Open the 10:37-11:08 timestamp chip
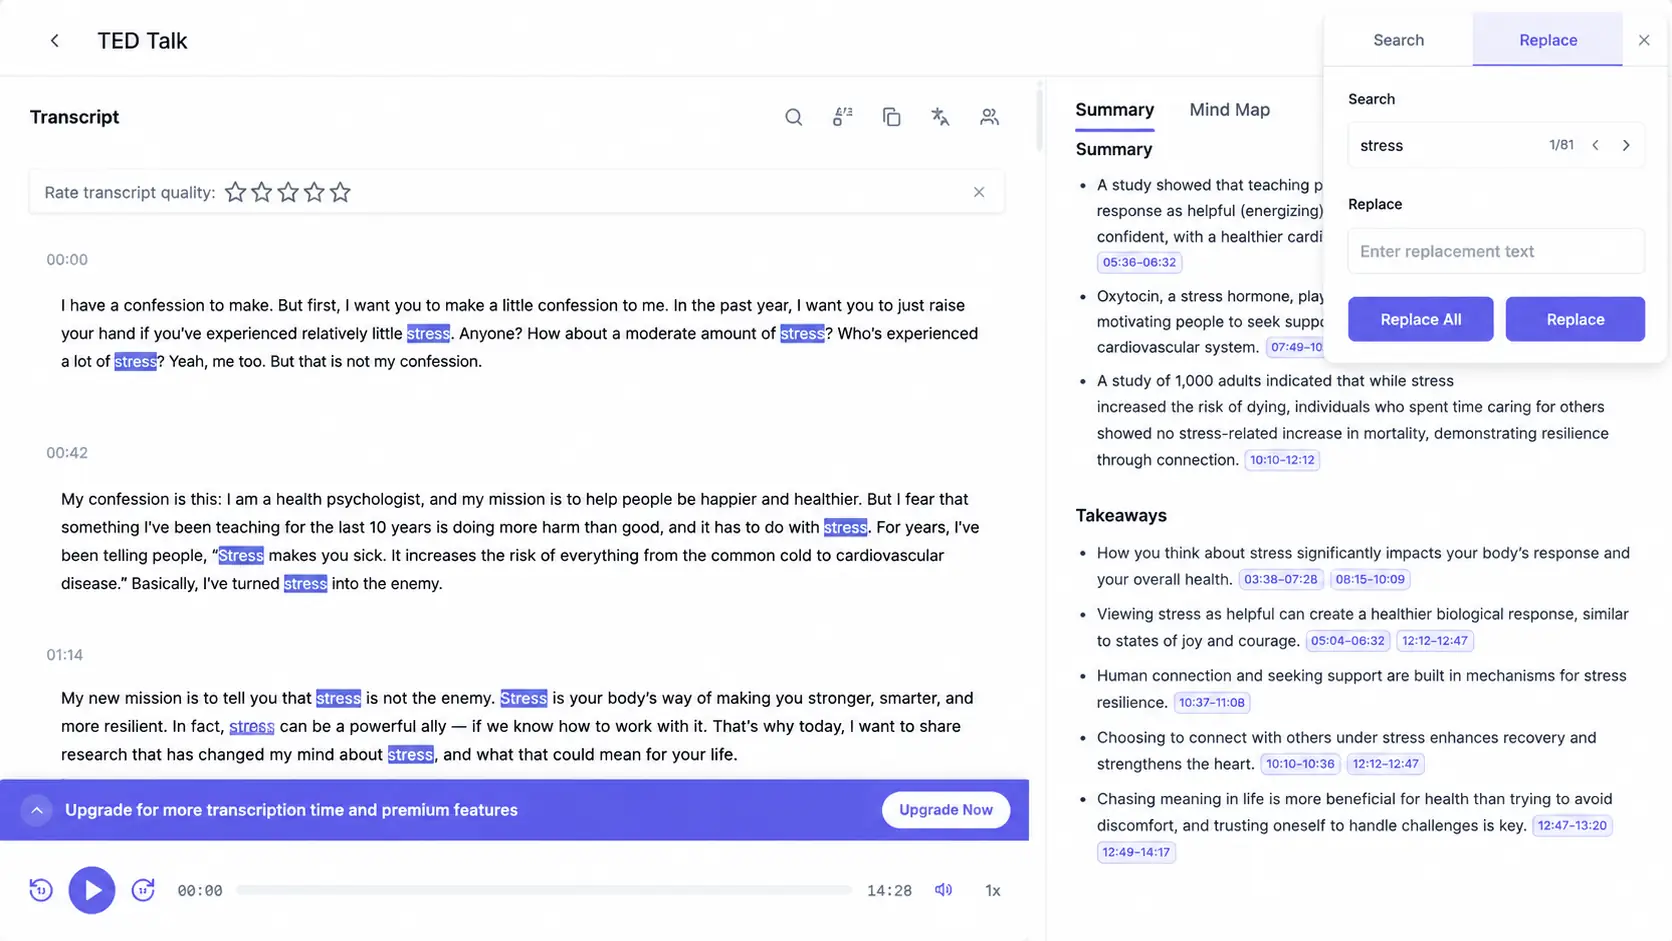This screenshot has width=1672, height=941. click(1212, 703)
